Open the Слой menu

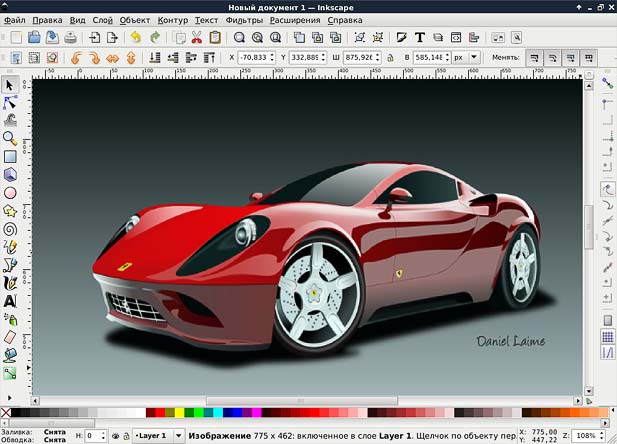tap(103, 20)
